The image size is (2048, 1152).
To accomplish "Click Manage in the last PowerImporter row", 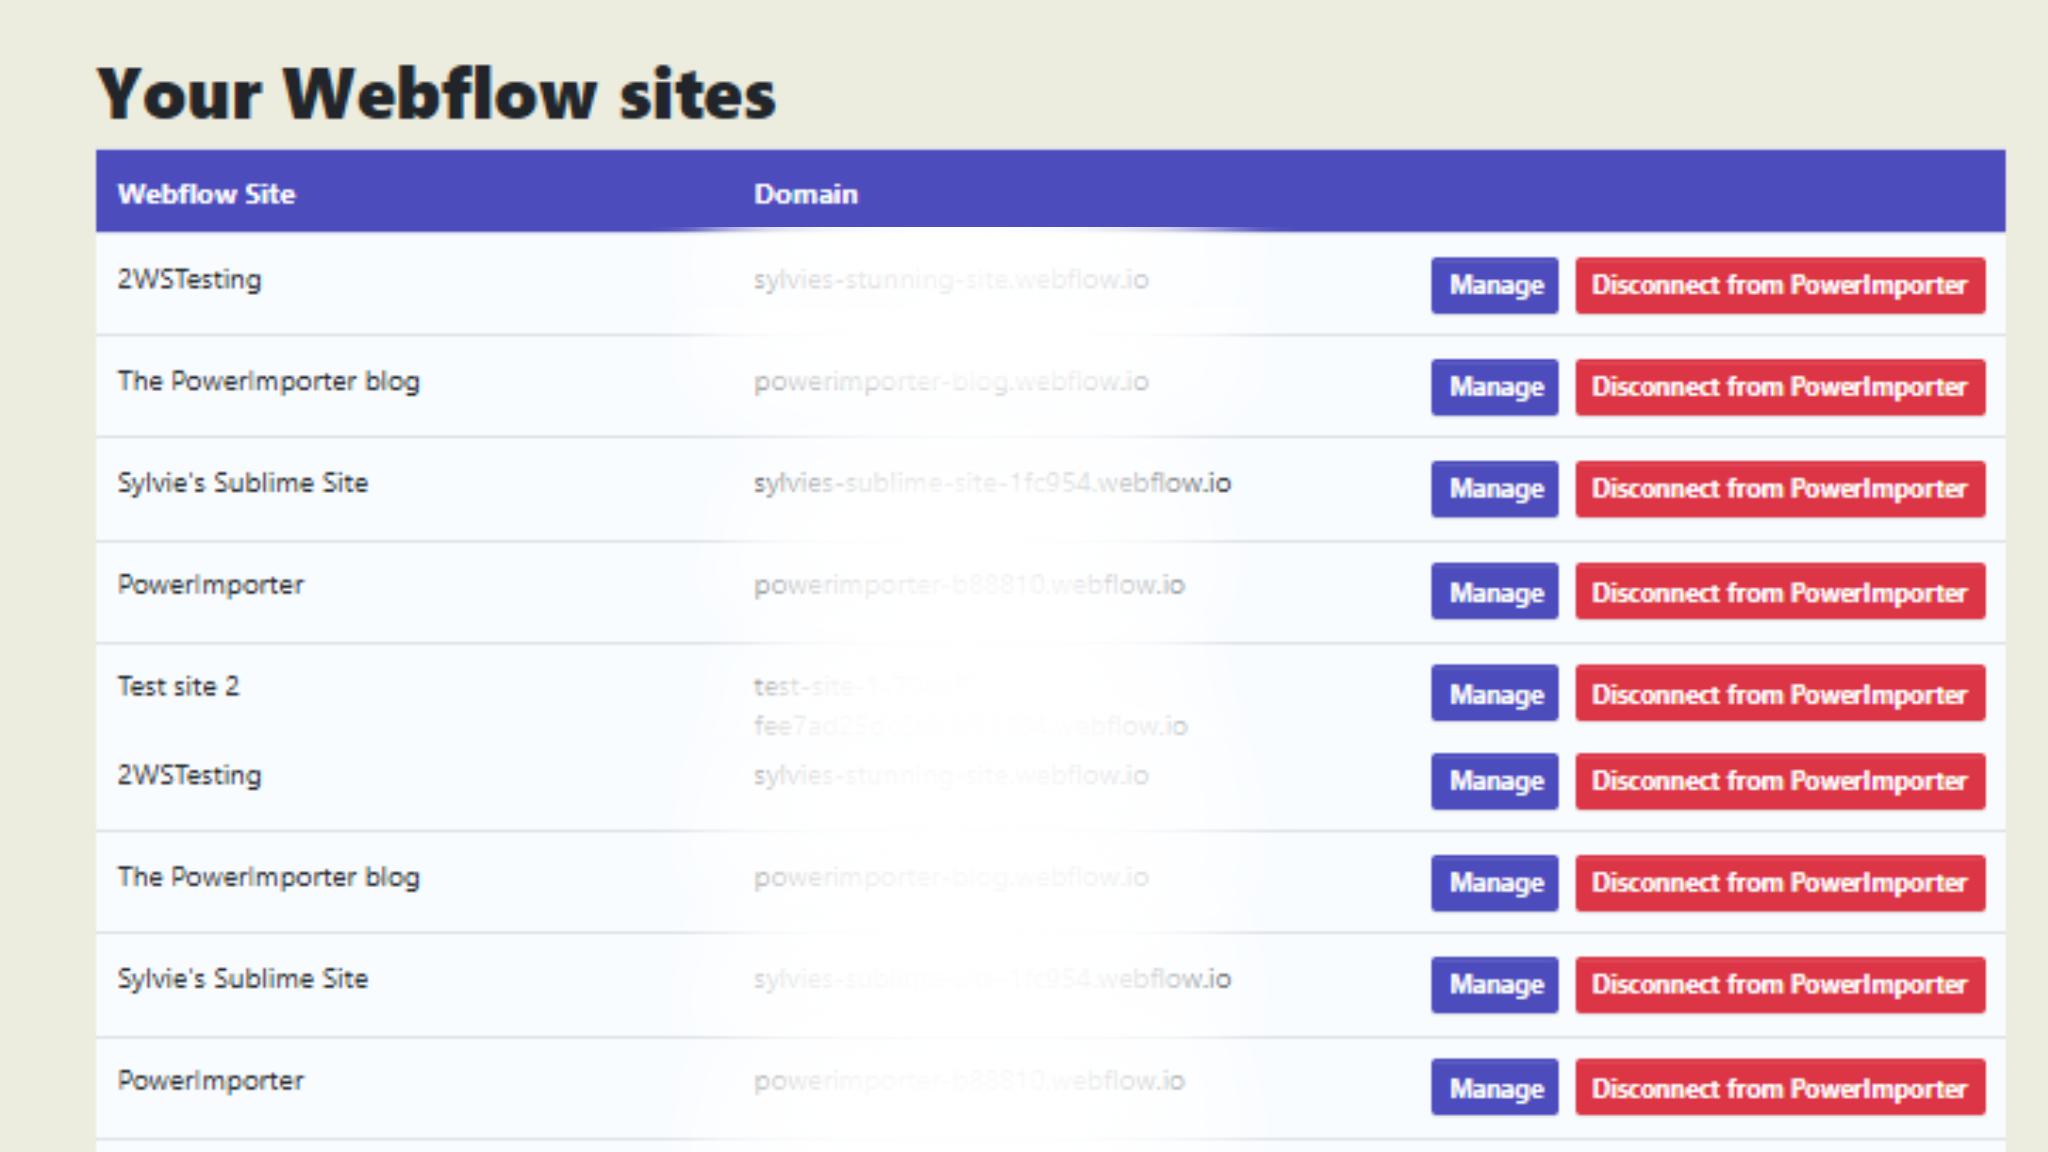I will (x=1494, y=1087).
